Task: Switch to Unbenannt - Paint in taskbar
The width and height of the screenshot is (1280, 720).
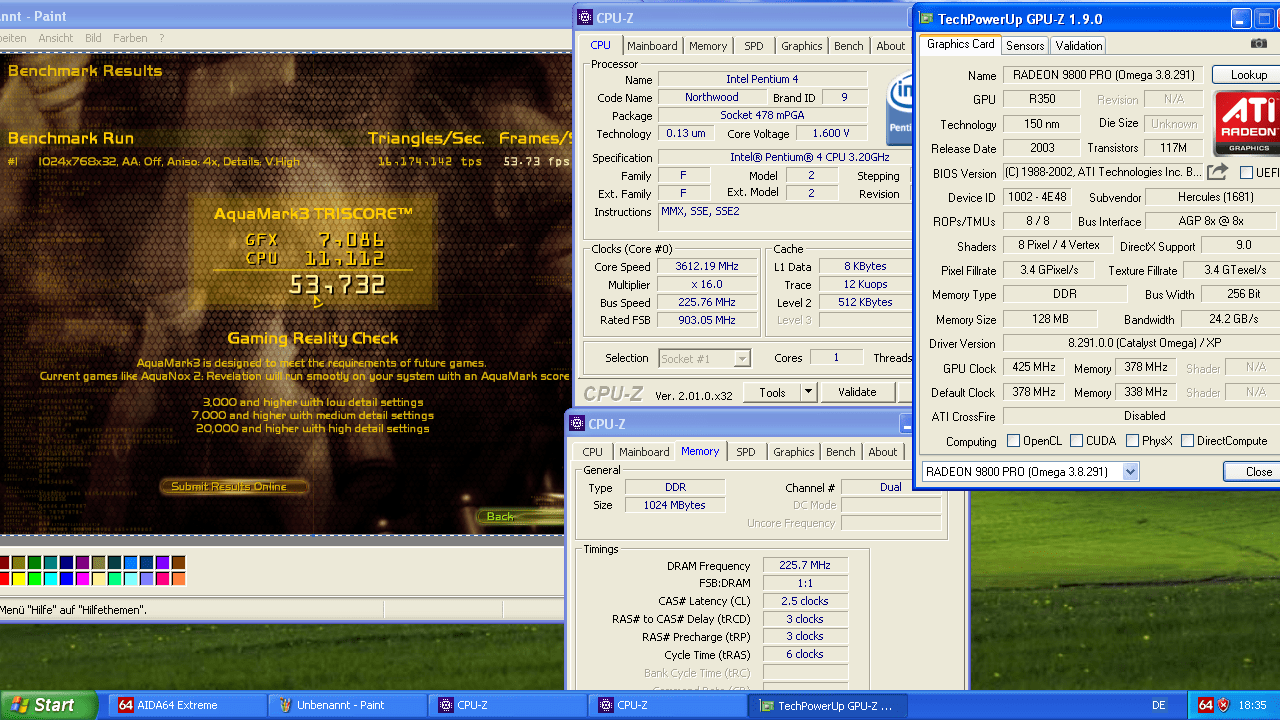Action: pyautogui.click(x=346, y=705)
